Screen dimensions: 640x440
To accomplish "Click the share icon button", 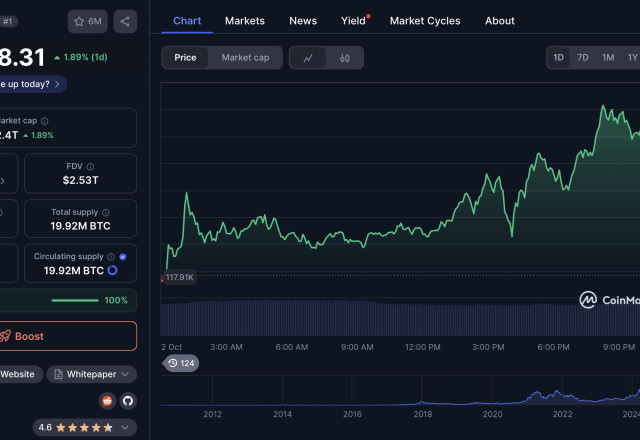I will tap(125, 21).
